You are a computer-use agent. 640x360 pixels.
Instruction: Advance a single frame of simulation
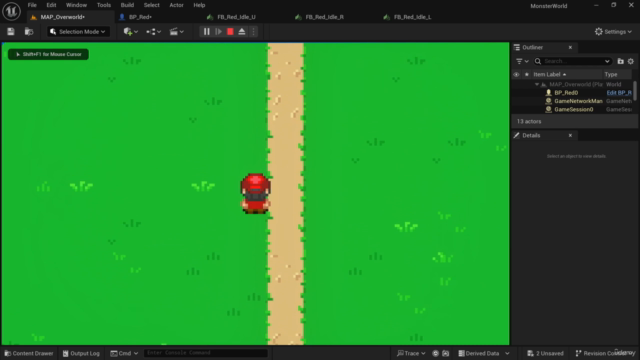[x=218, y=31]
